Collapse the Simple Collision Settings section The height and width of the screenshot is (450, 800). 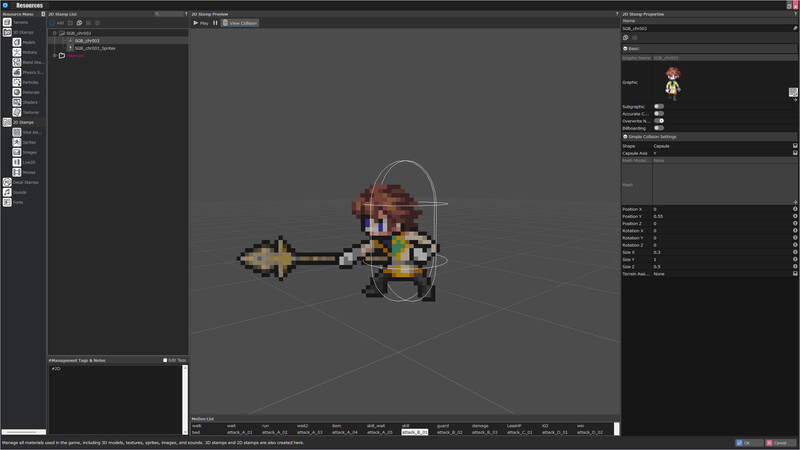coord(626,137)
